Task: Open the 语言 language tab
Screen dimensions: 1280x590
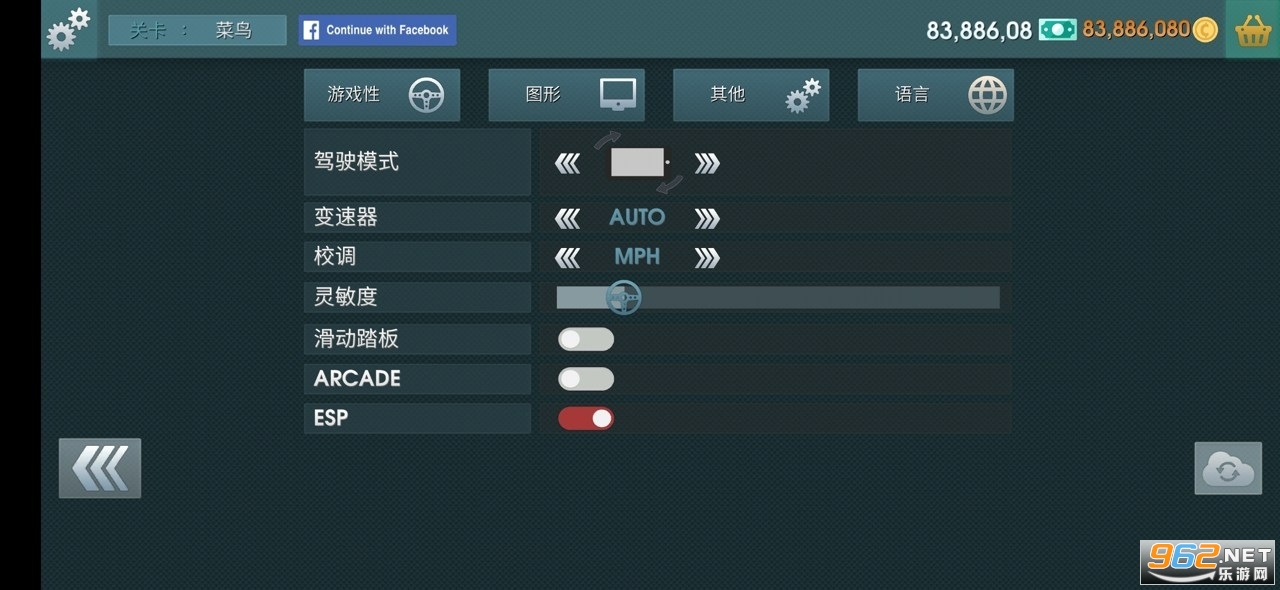Action: (x=935, y=95)
